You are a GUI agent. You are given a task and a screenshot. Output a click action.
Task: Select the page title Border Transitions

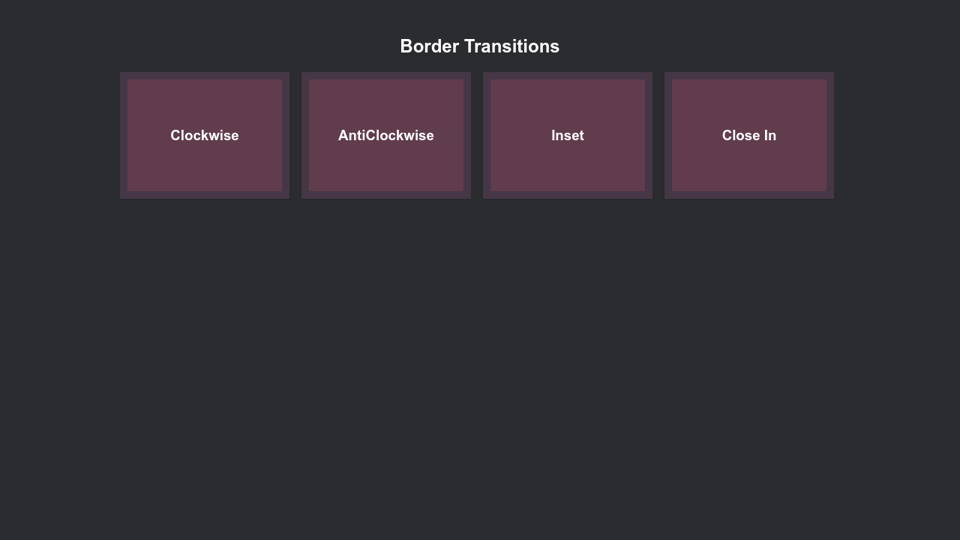click(479, 46)
